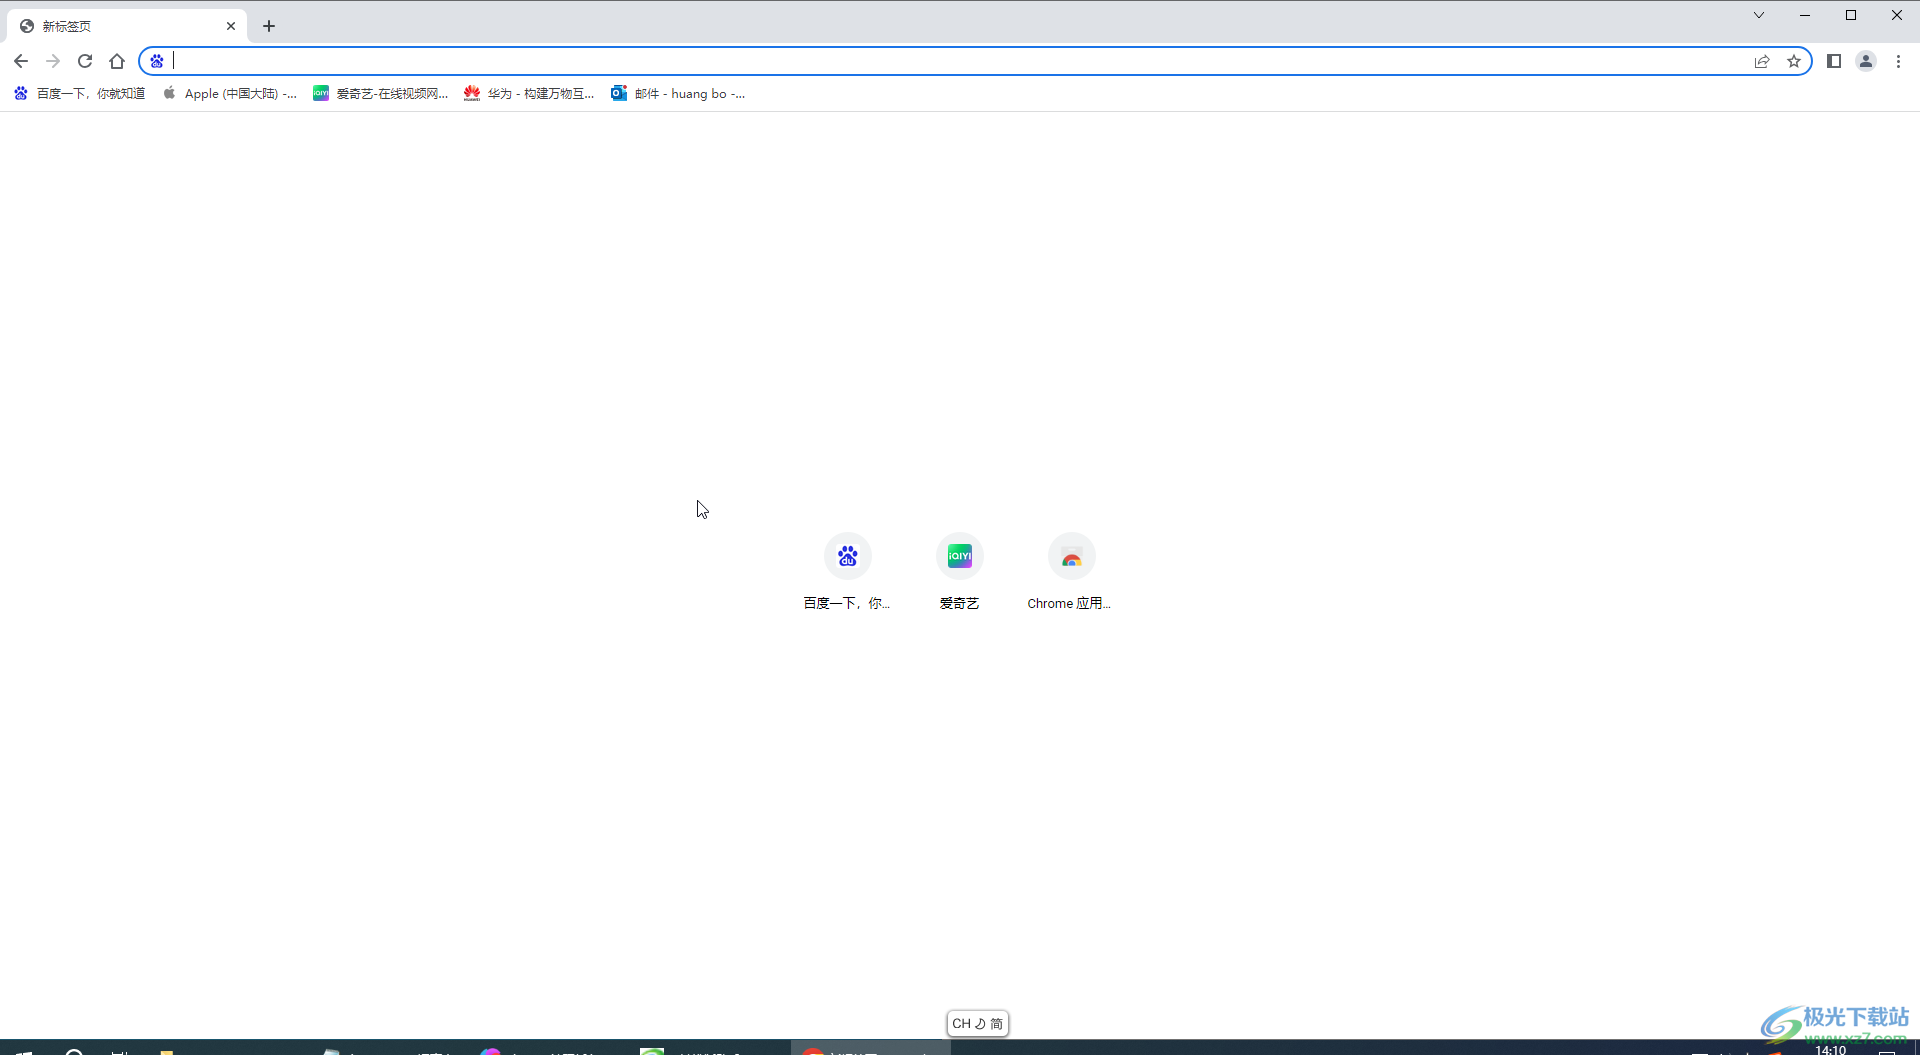
Task: Open the Chrome 应用 shortcut tile
Action: click(x=1071, y=572)
